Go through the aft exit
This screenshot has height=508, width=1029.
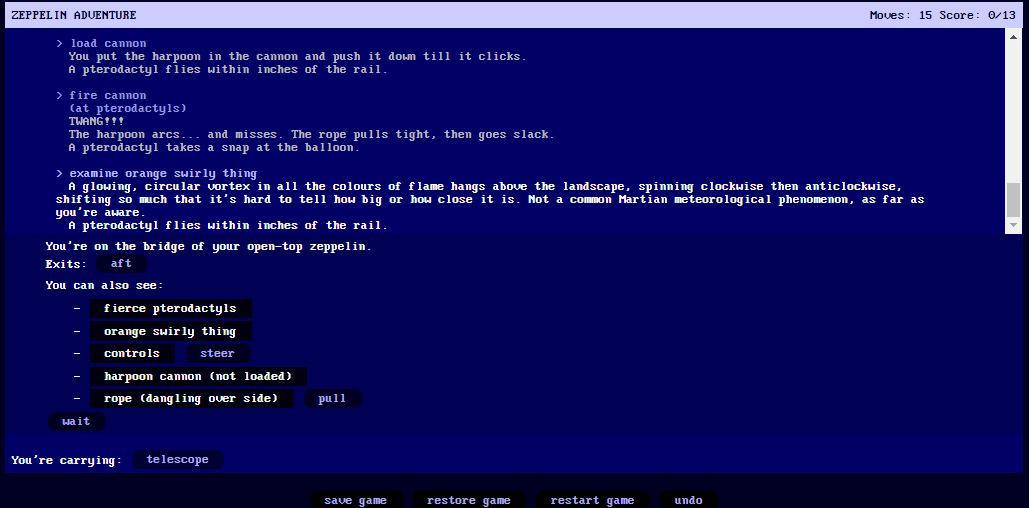(x=121, y=263)
